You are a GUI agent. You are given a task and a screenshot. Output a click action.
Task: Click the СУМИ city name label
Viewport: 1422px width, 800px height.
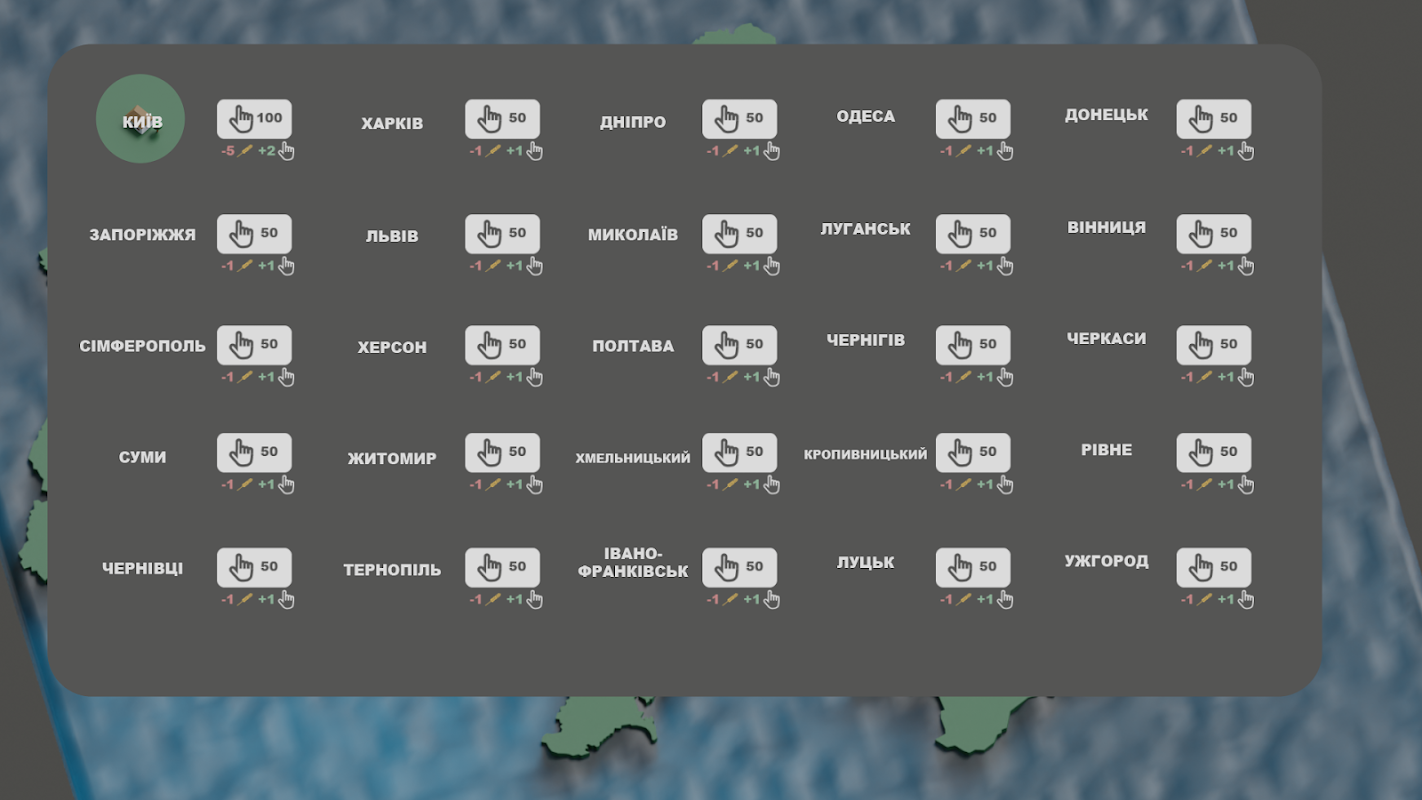[x=142, y=457]
